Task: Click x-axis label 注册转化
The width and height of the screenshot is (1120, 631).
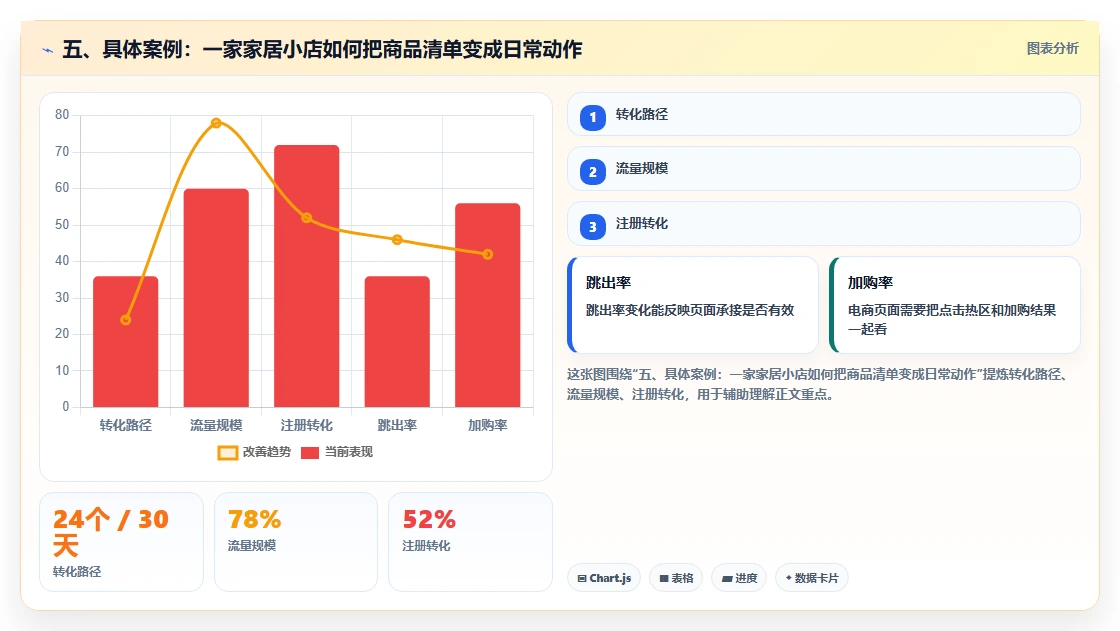Action: click(306, 425)
